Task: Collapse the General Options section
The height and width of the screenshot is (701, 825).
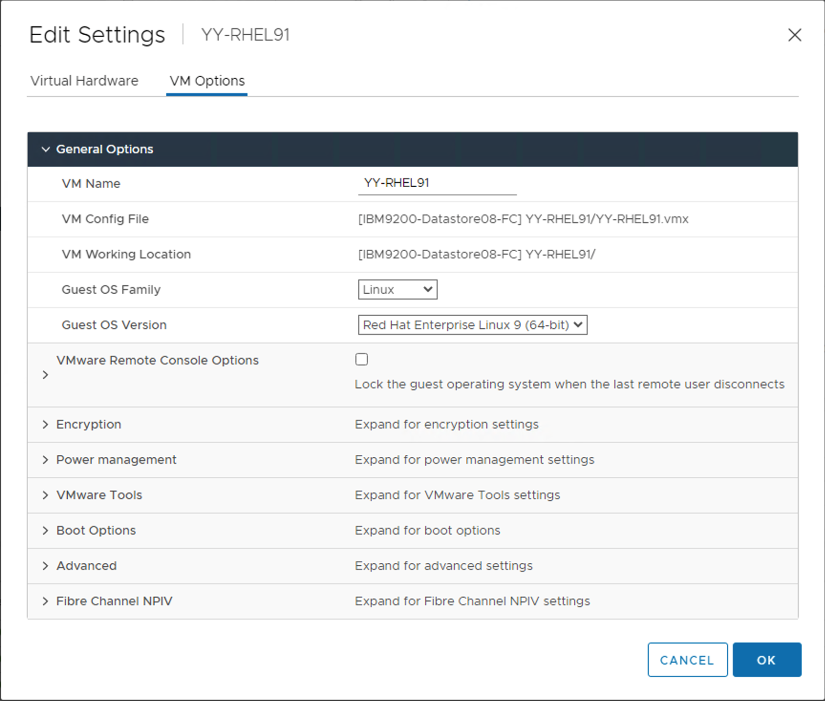Action: 46,149
